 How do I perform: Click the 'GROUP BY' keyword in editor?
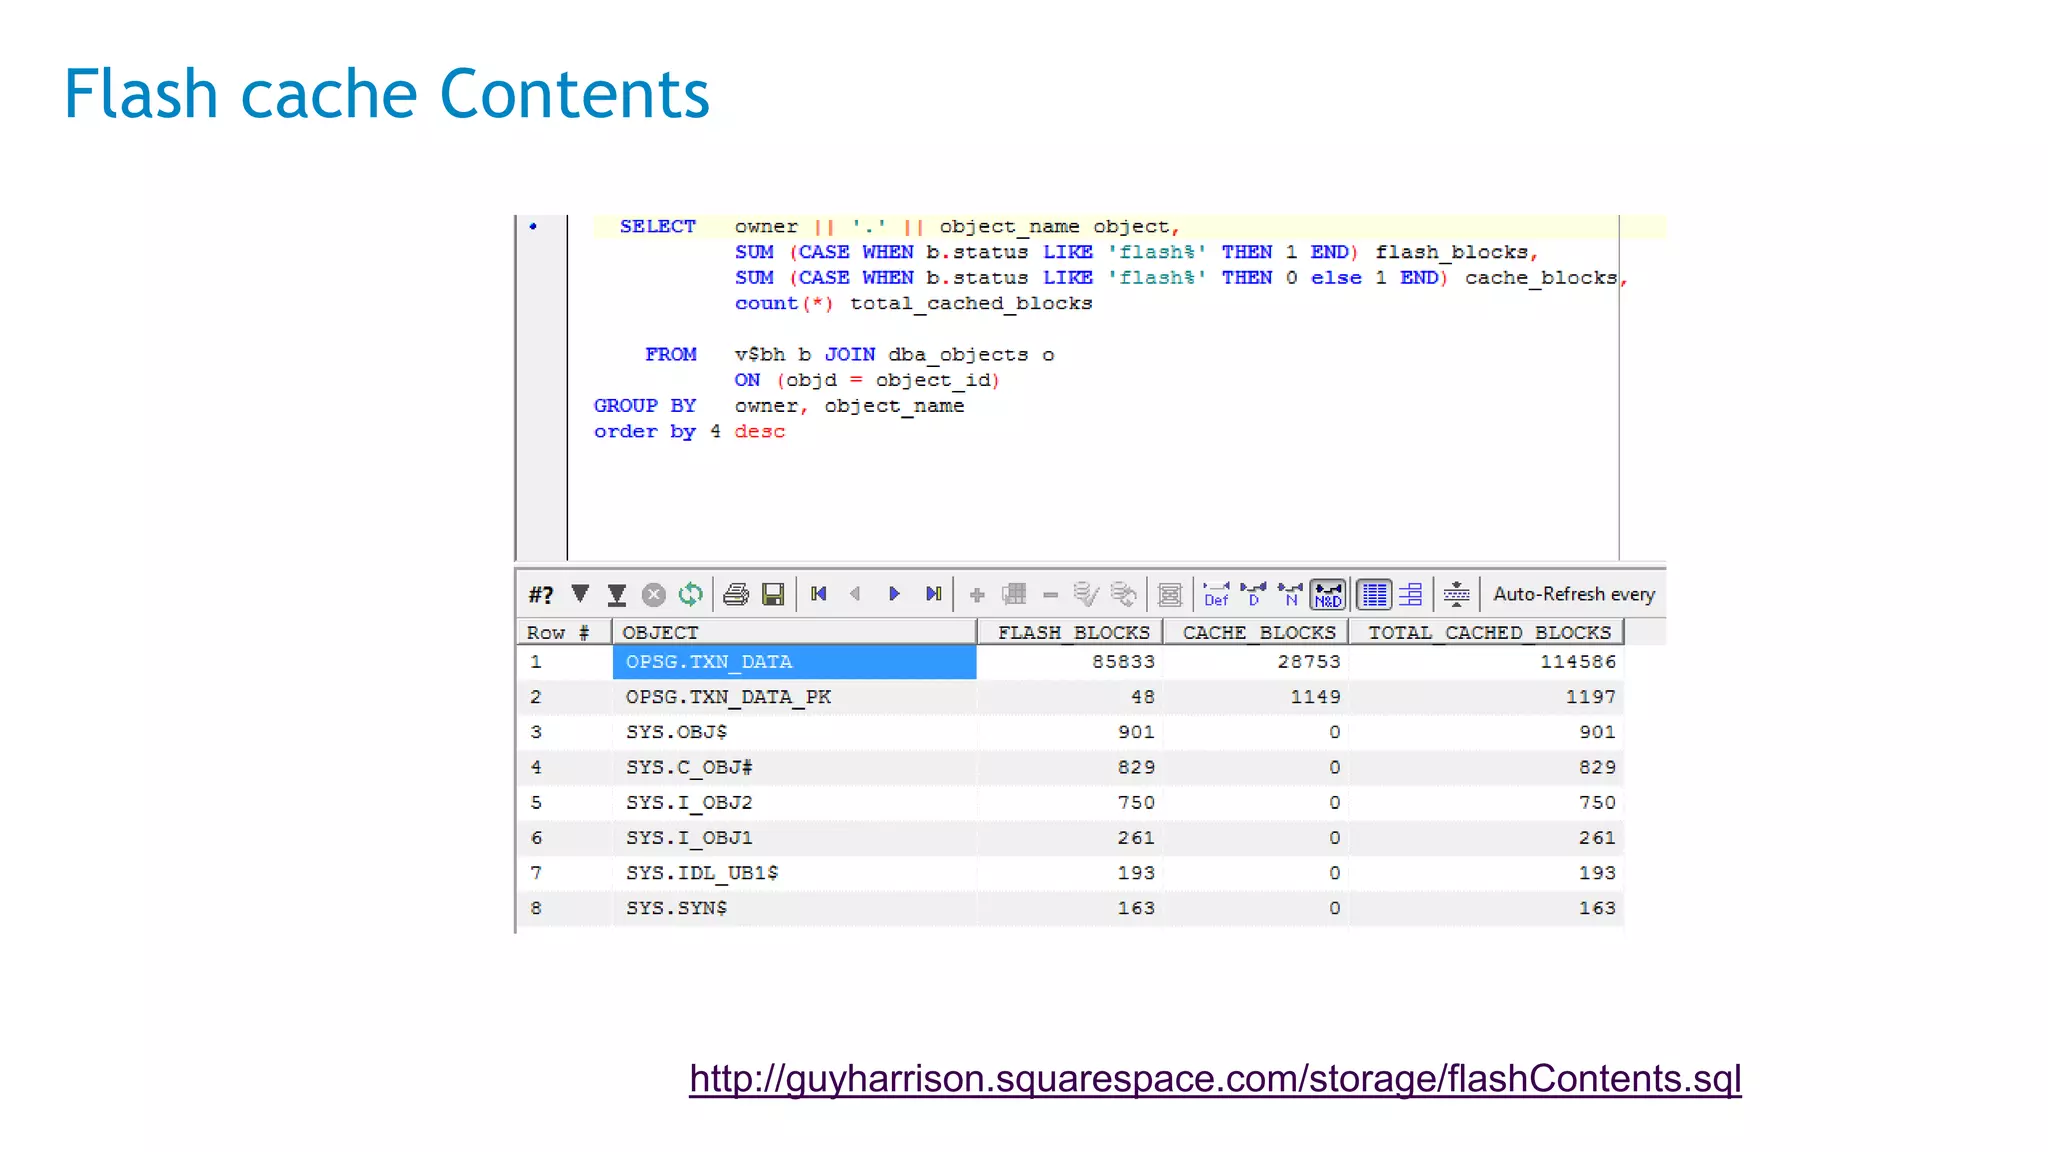[645, 405]
